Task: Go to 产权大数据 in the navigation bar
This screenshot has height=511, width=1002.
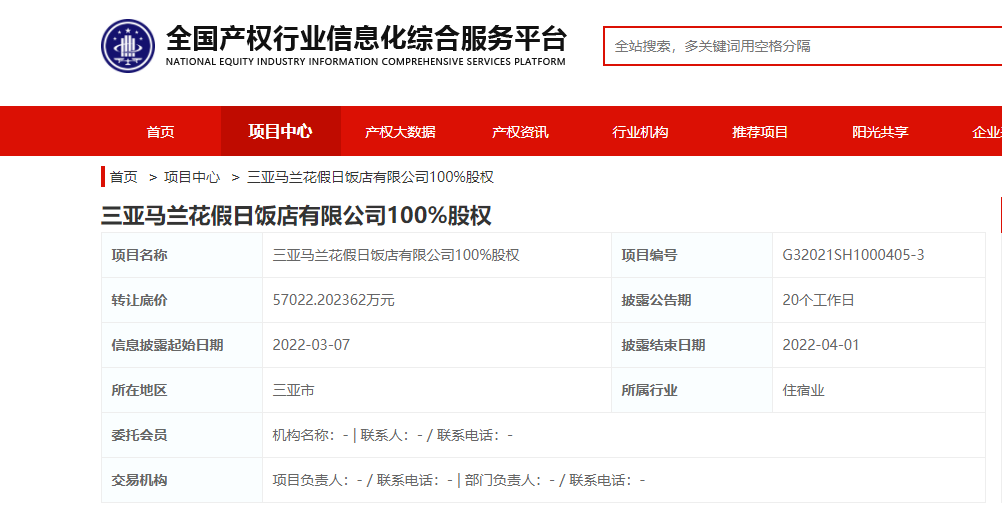Action: 400,132
